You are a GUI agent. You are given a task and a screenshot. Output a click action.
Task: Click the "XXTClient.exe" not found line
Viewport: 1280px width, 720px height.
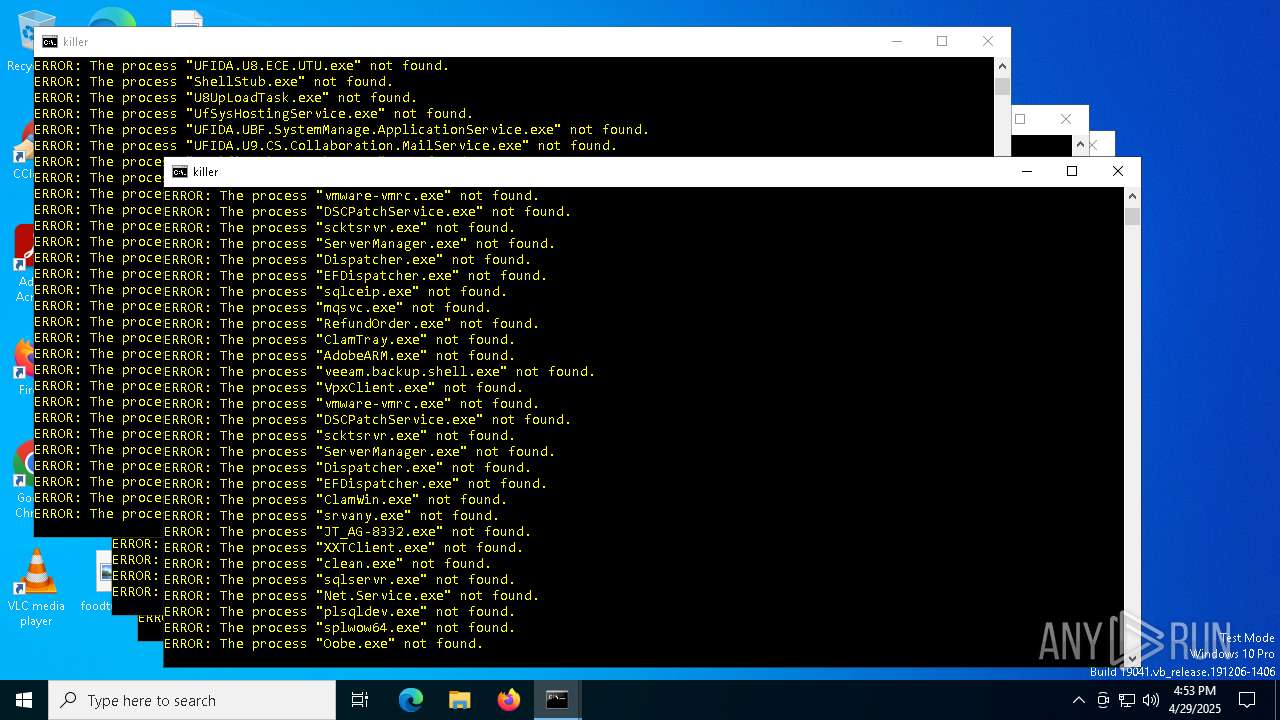coord(343,548)
